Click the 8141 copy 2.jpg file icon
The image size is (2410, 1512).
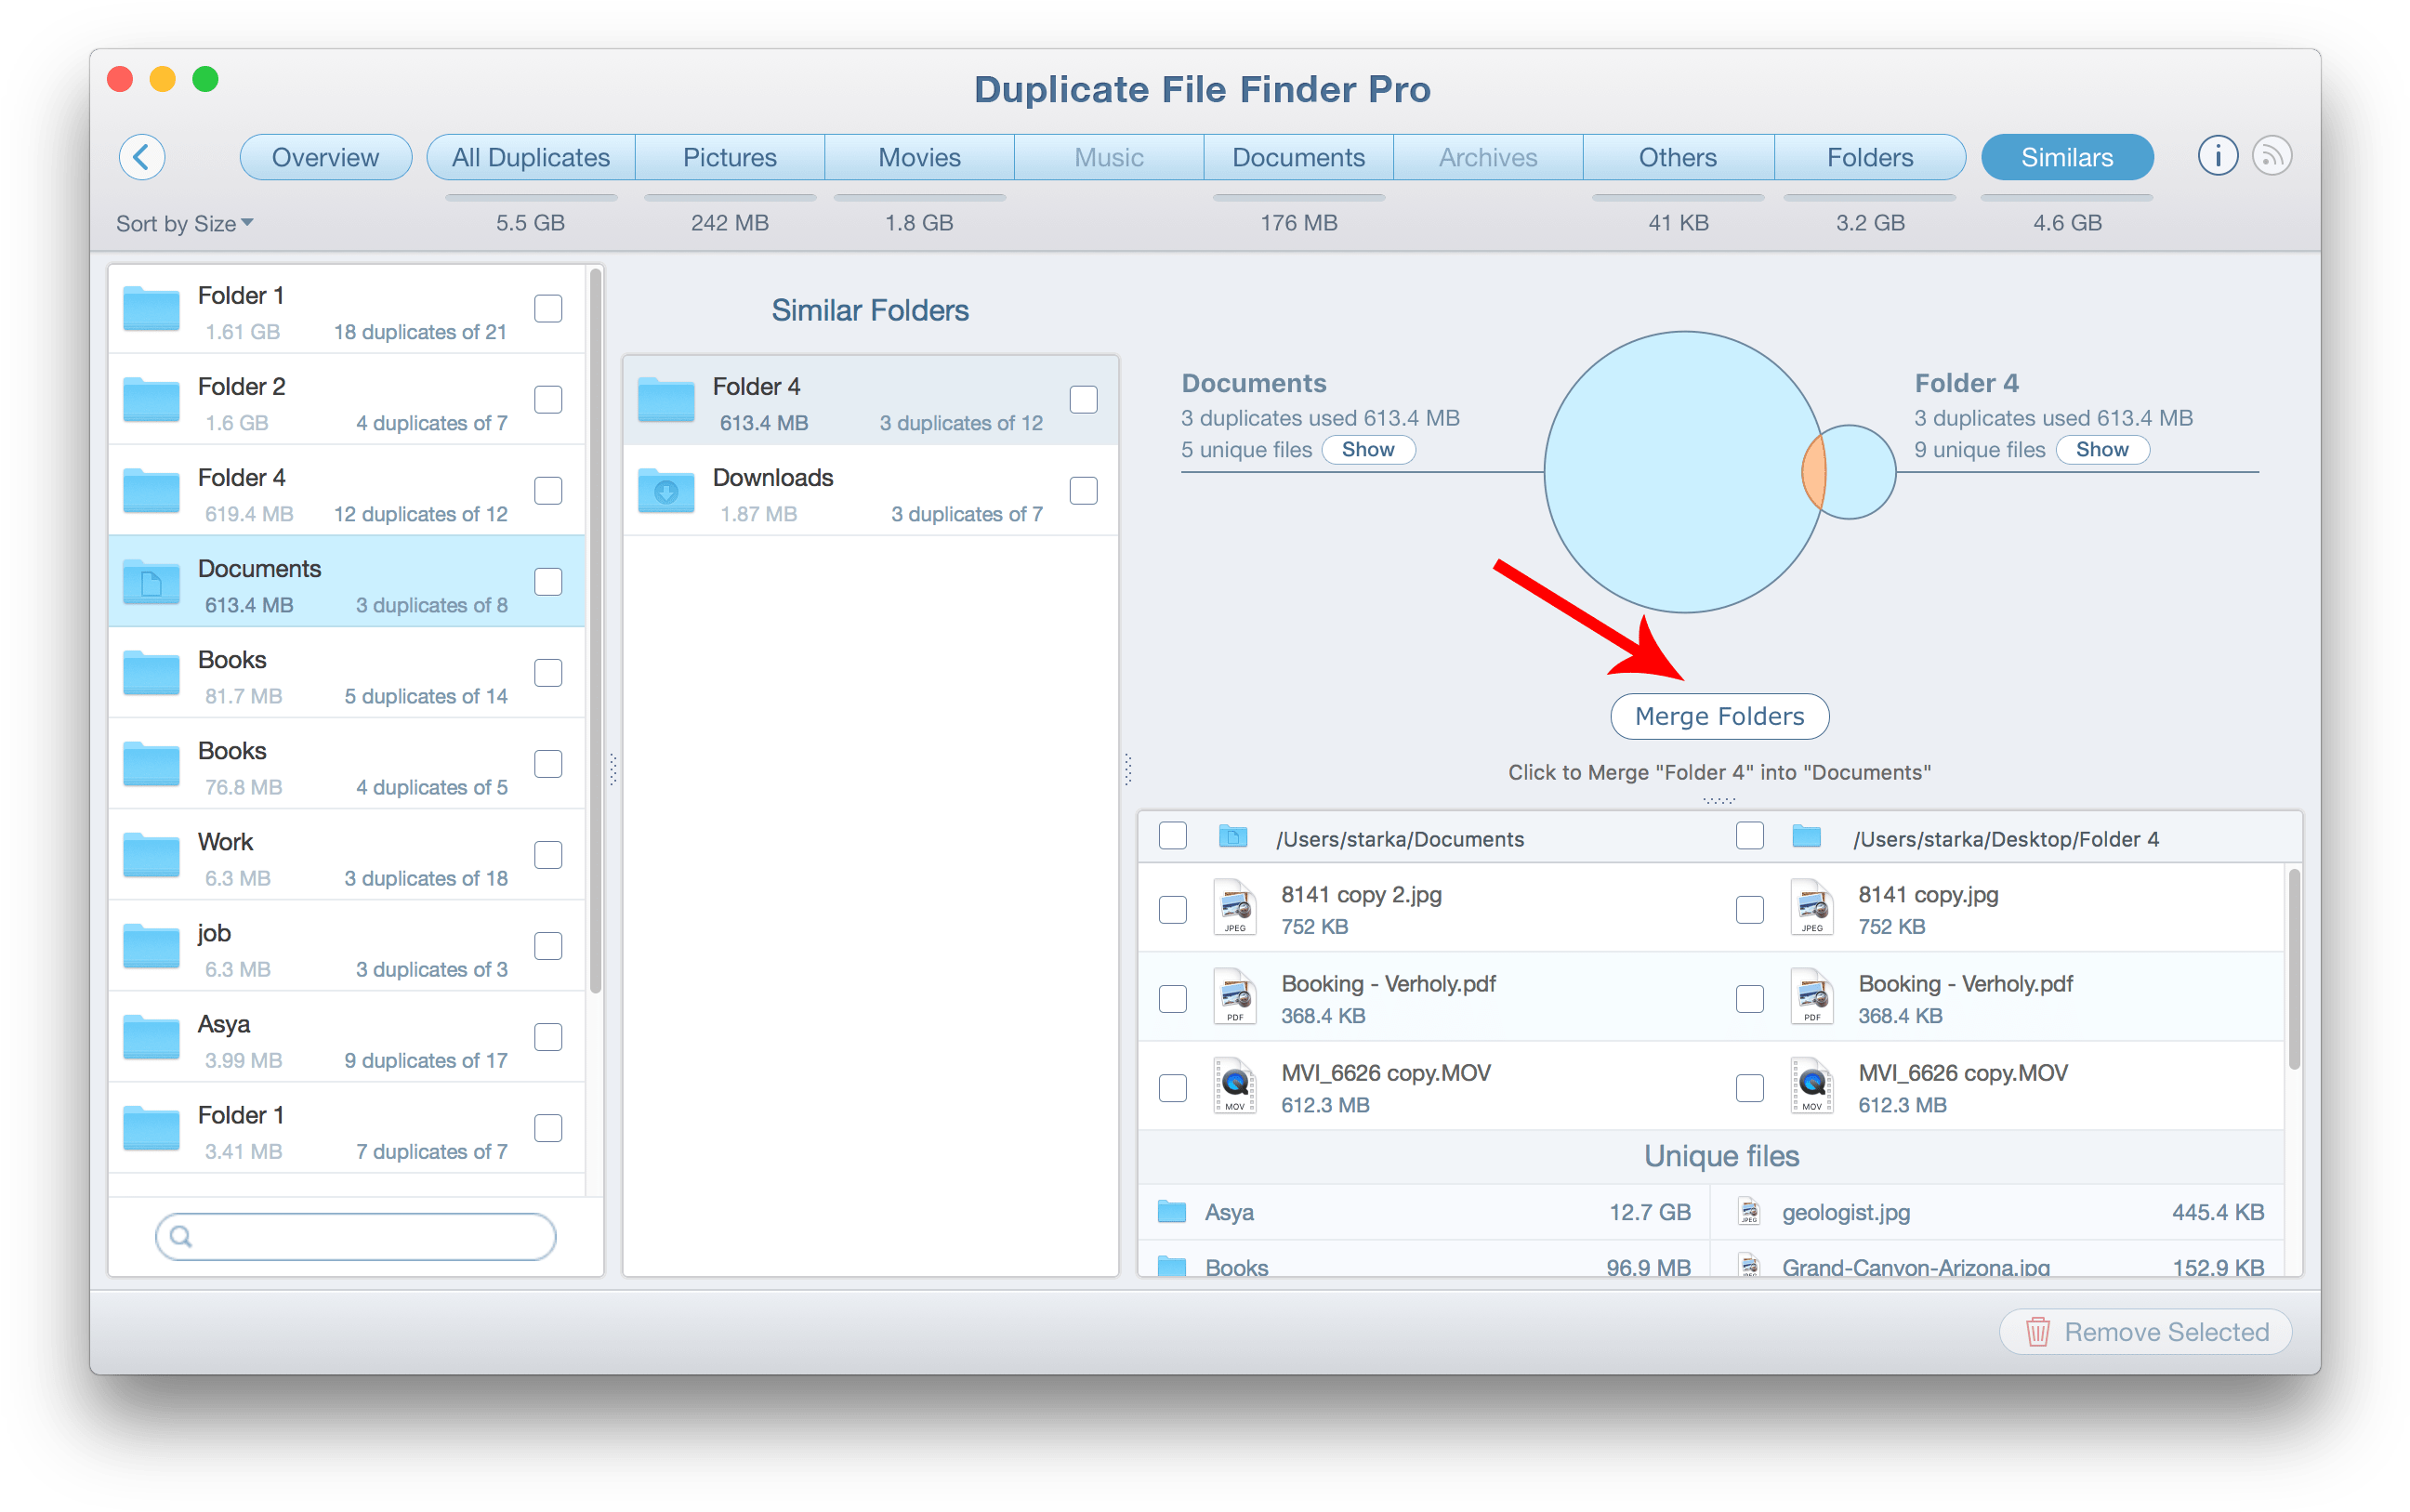1234,907
